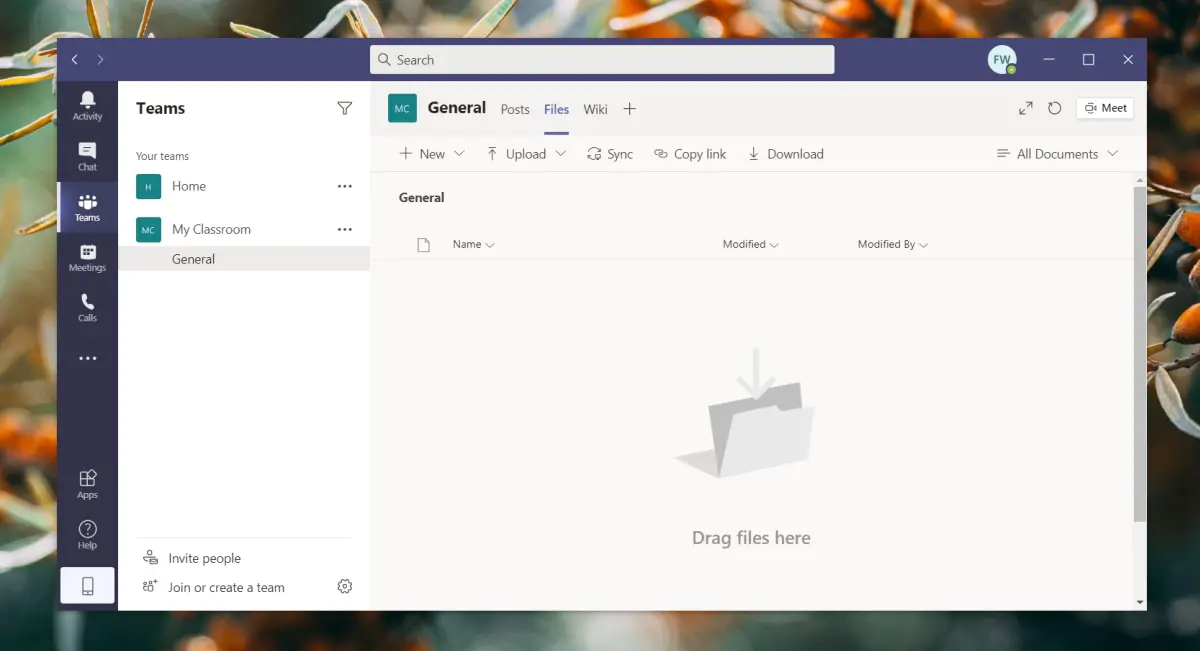The width and height of the screenshot is (1200, 651).
Task: Open the Meetings section
Action: click(x=87, y=257)
